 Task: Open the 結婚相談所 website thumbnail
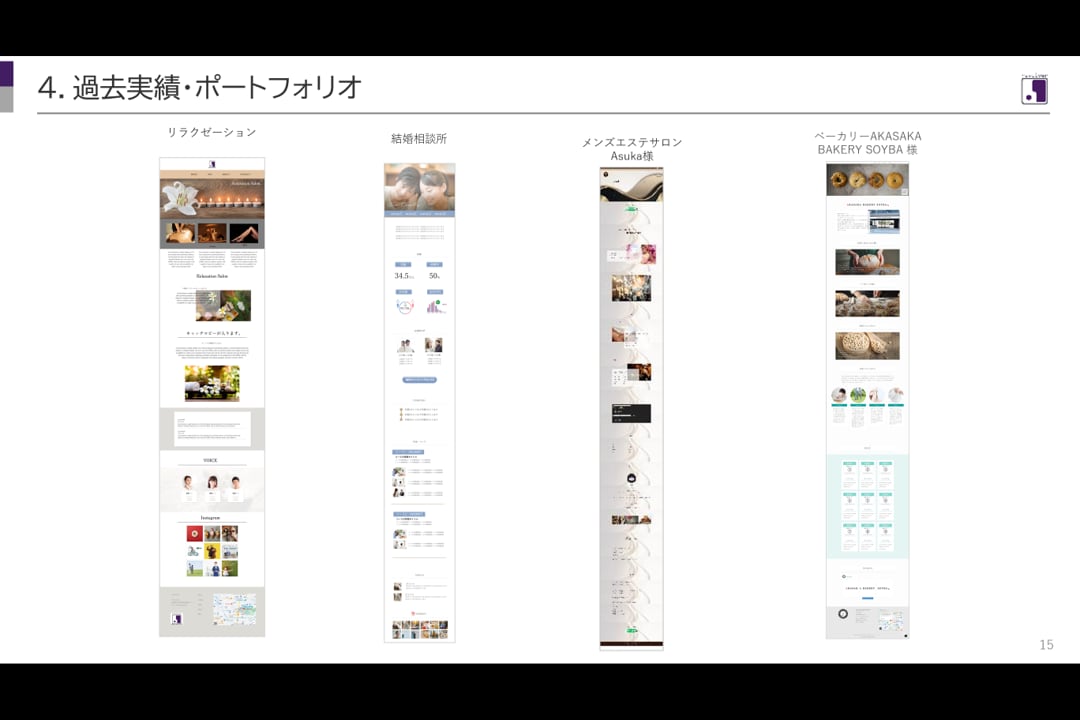419,402
